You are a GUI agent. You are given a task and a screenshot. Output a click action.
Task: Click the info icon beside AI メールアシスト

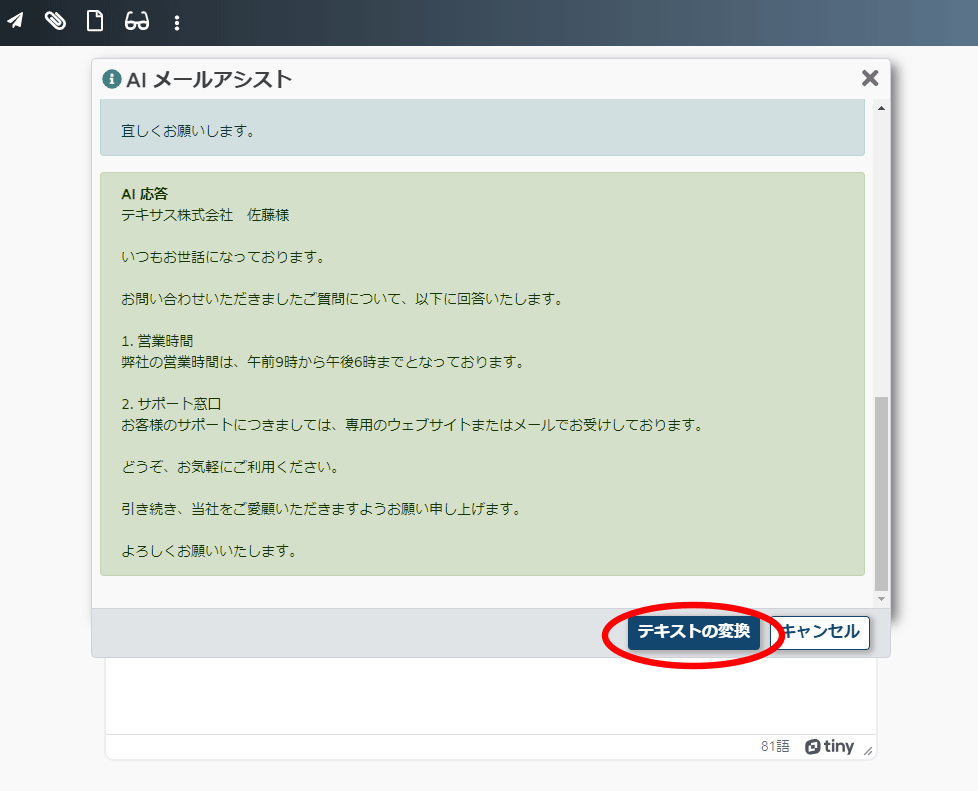click(111, 79)
